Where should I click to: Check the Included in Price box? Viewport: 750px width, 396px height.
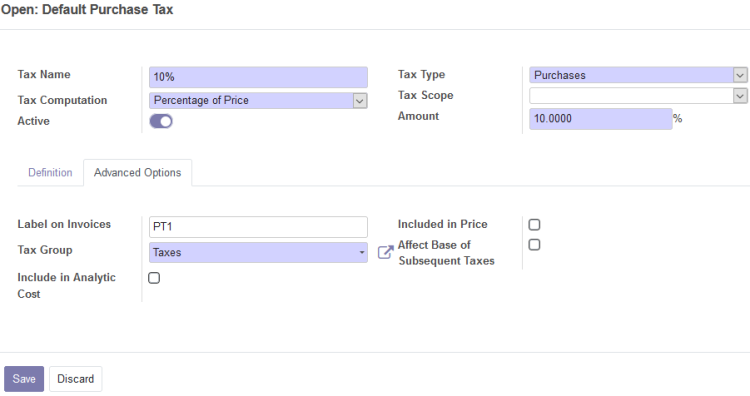pyautogui.click(x=534, y=225)
